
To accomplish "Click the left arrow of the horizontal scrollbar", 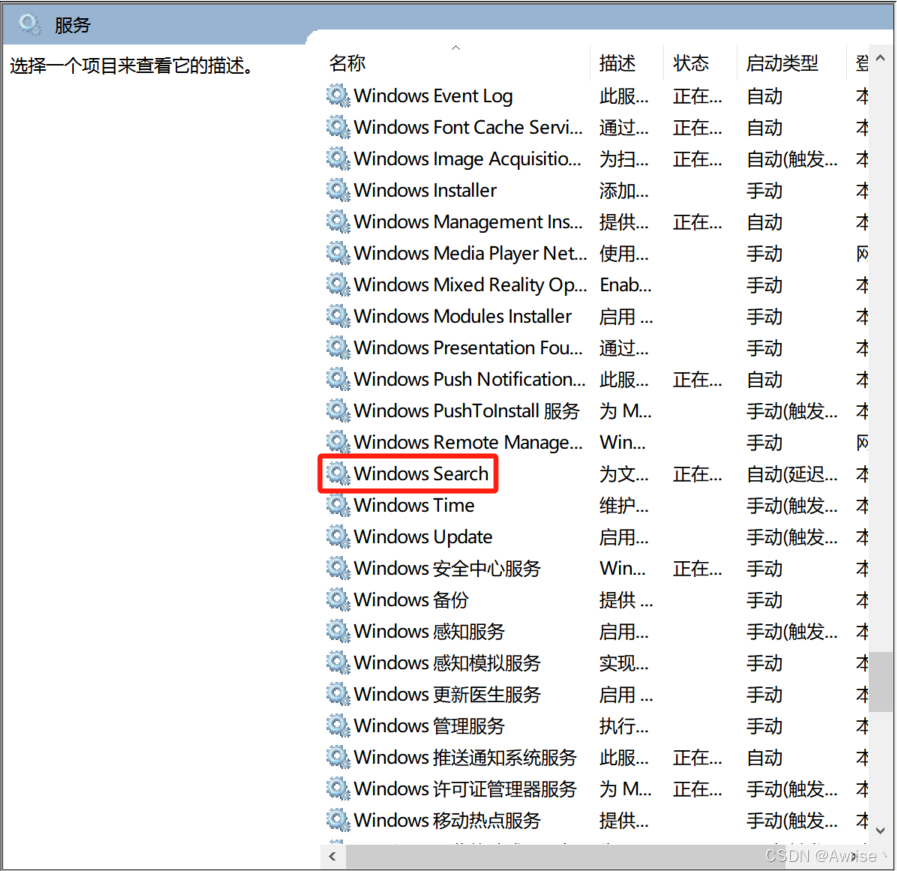I will tap(333, 856).
